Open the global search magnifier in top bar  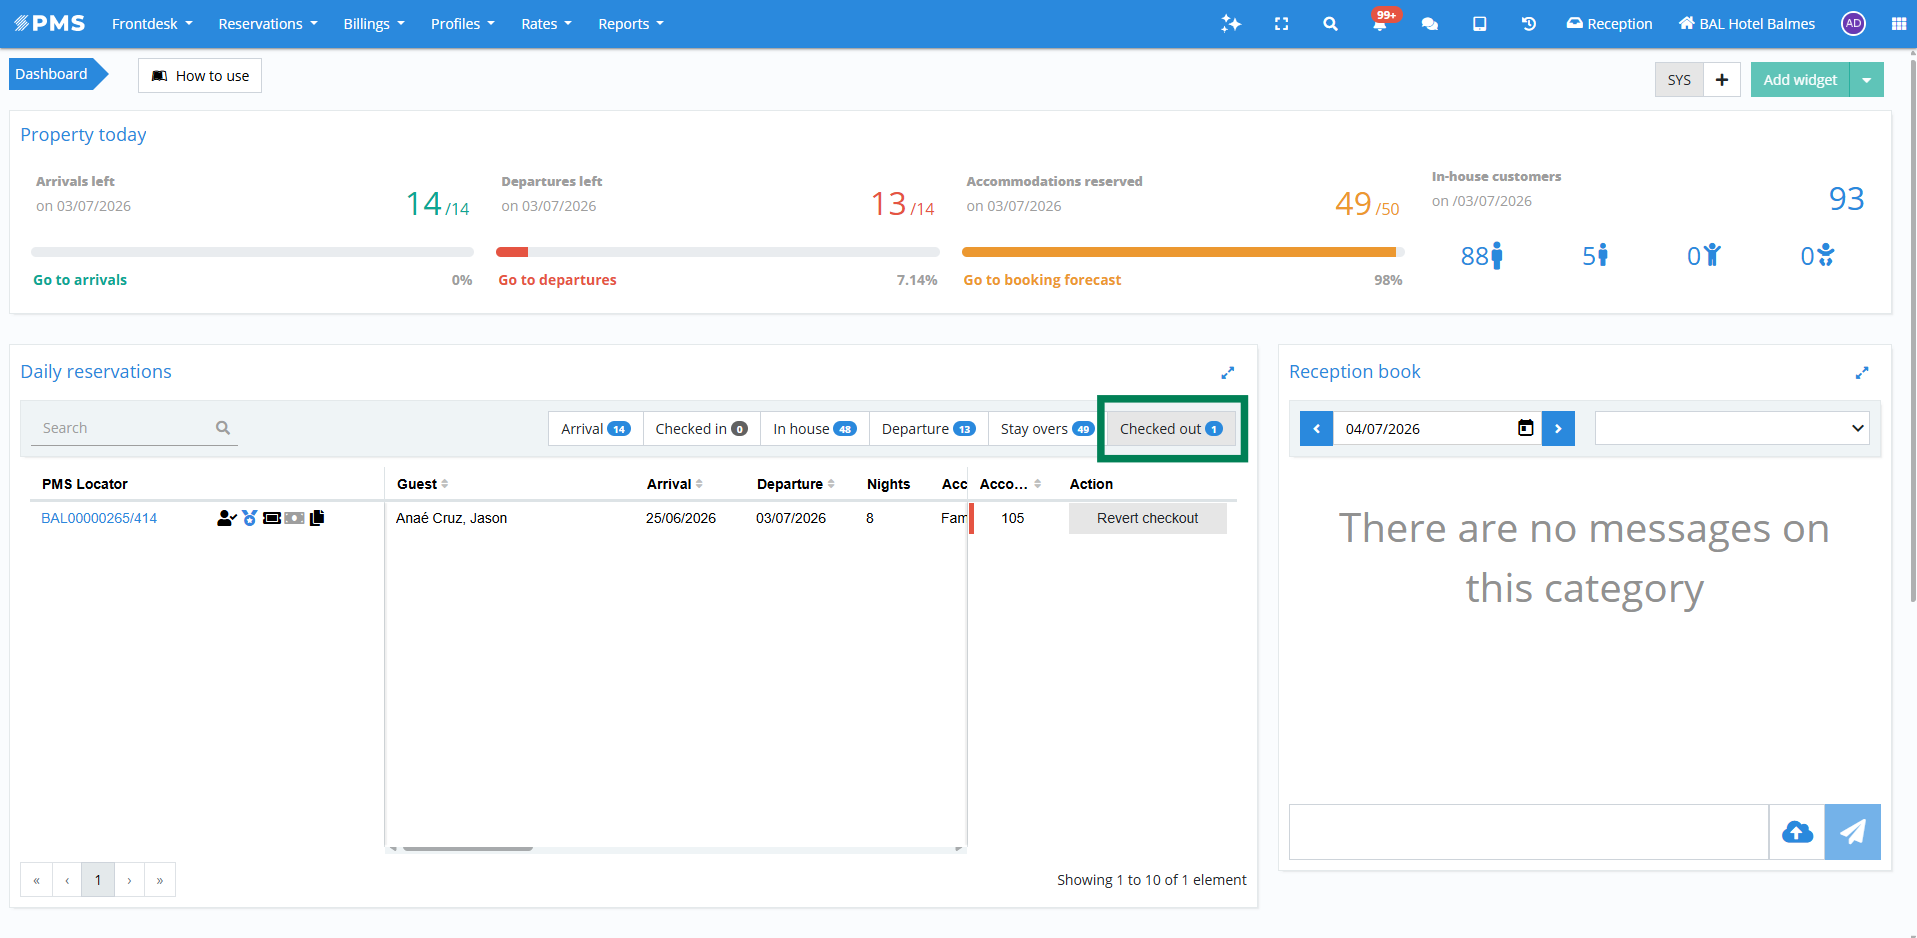[x=1330, y=24]
